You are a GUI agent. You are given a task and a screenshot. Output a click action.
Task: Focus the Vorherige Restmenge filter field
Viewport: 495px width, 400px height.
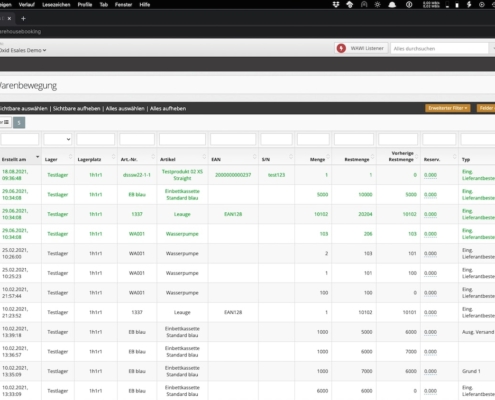(398, 139)
